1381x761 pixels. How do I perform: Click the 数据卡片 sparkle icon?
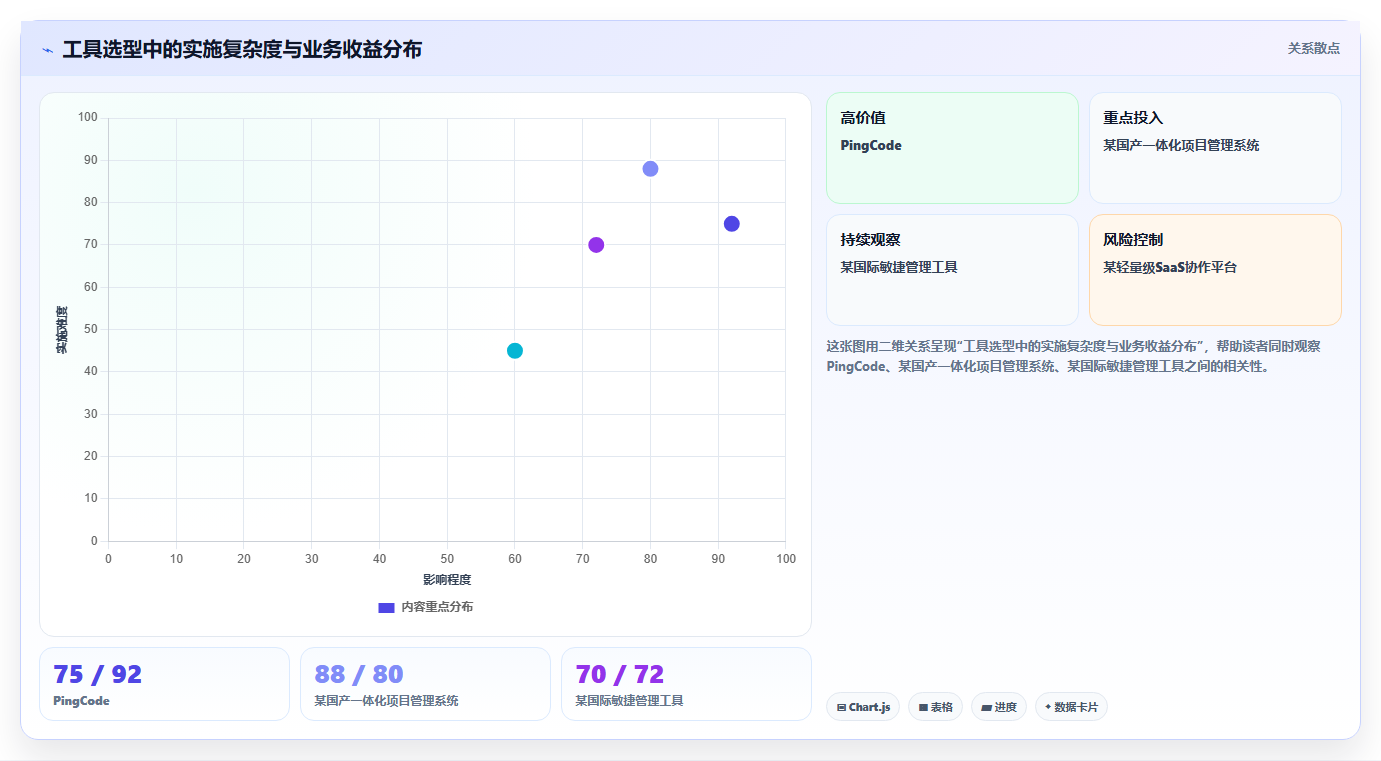coord(1048,707)
